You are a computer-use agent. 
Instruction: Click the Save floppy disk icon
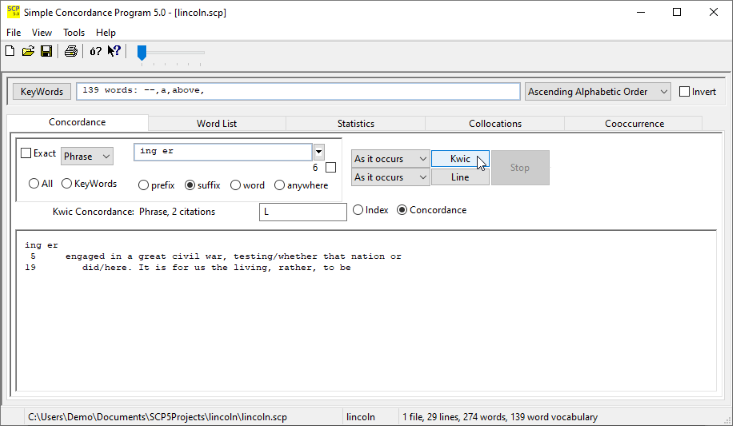coord(46,52)
